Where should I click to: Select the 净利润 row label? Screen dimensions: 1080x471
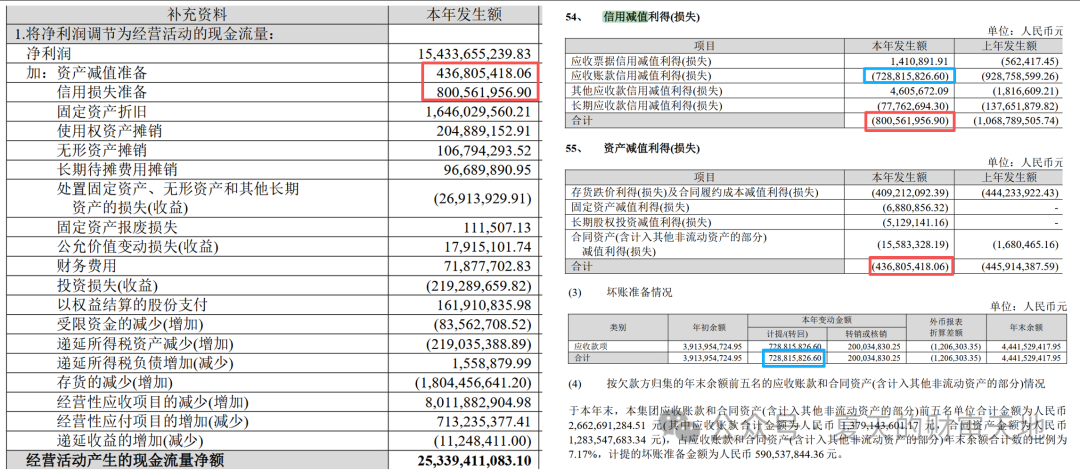tap(48, 53)
